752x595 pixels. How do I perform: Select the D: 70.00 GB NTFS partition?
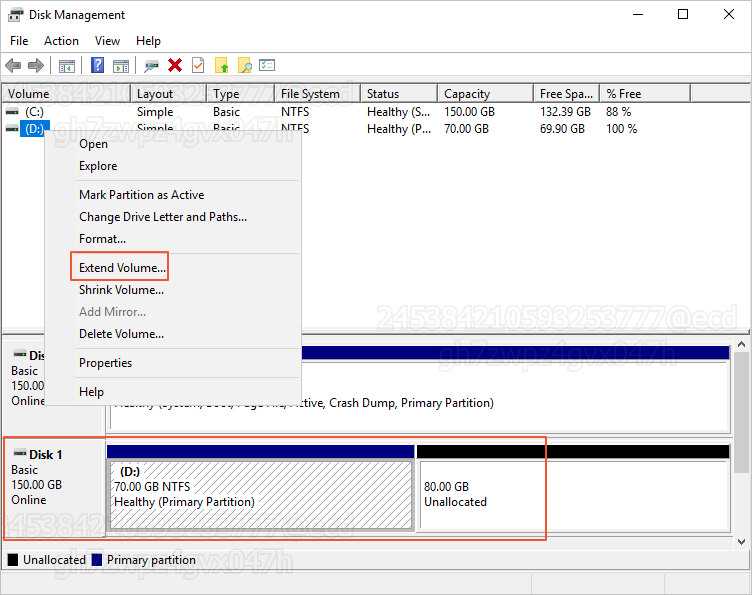[261, 488]
